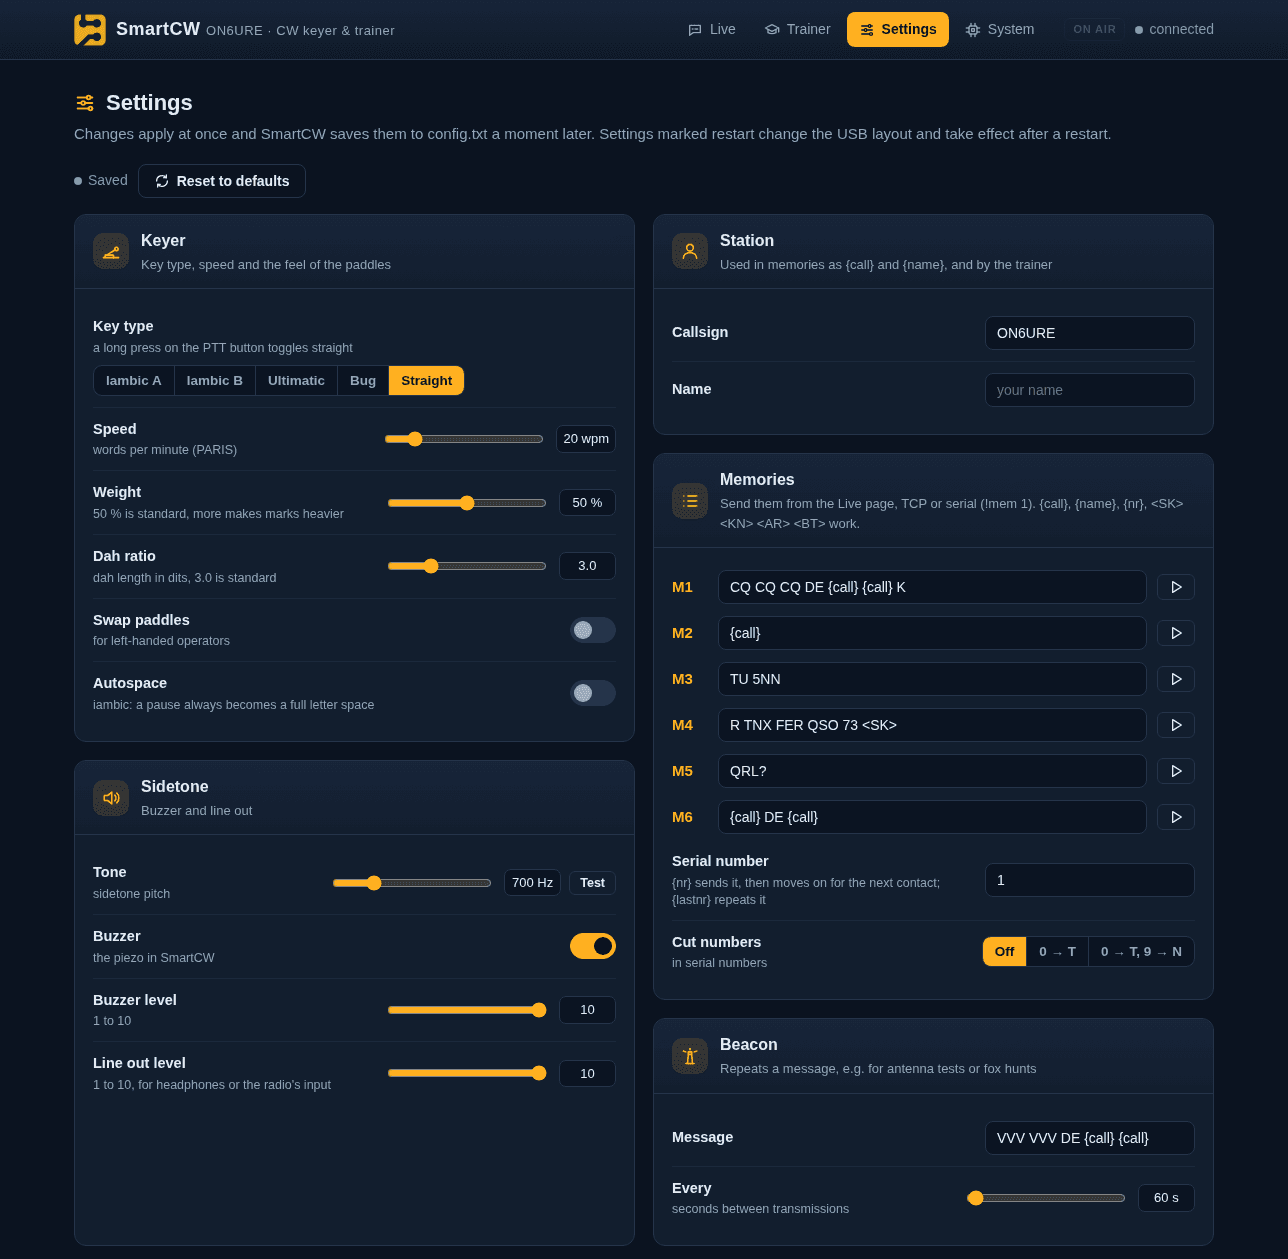The height and width of the screenshot is (1259, 1288).
Task: Click the SmartCW logo icon
Action: [90, 30]
